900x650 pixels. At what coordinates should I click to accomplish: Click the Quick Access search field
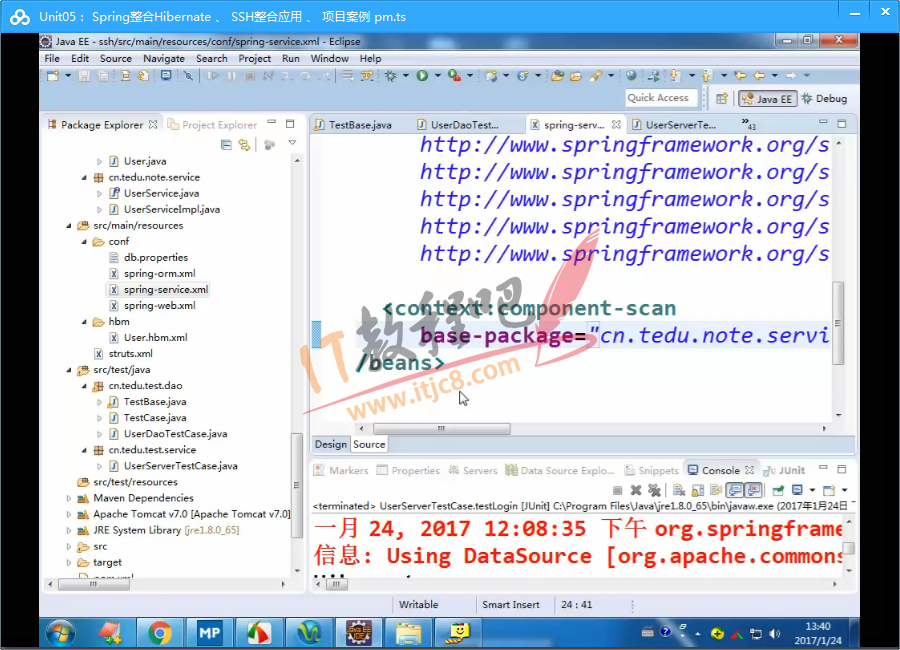coord(661,98)
